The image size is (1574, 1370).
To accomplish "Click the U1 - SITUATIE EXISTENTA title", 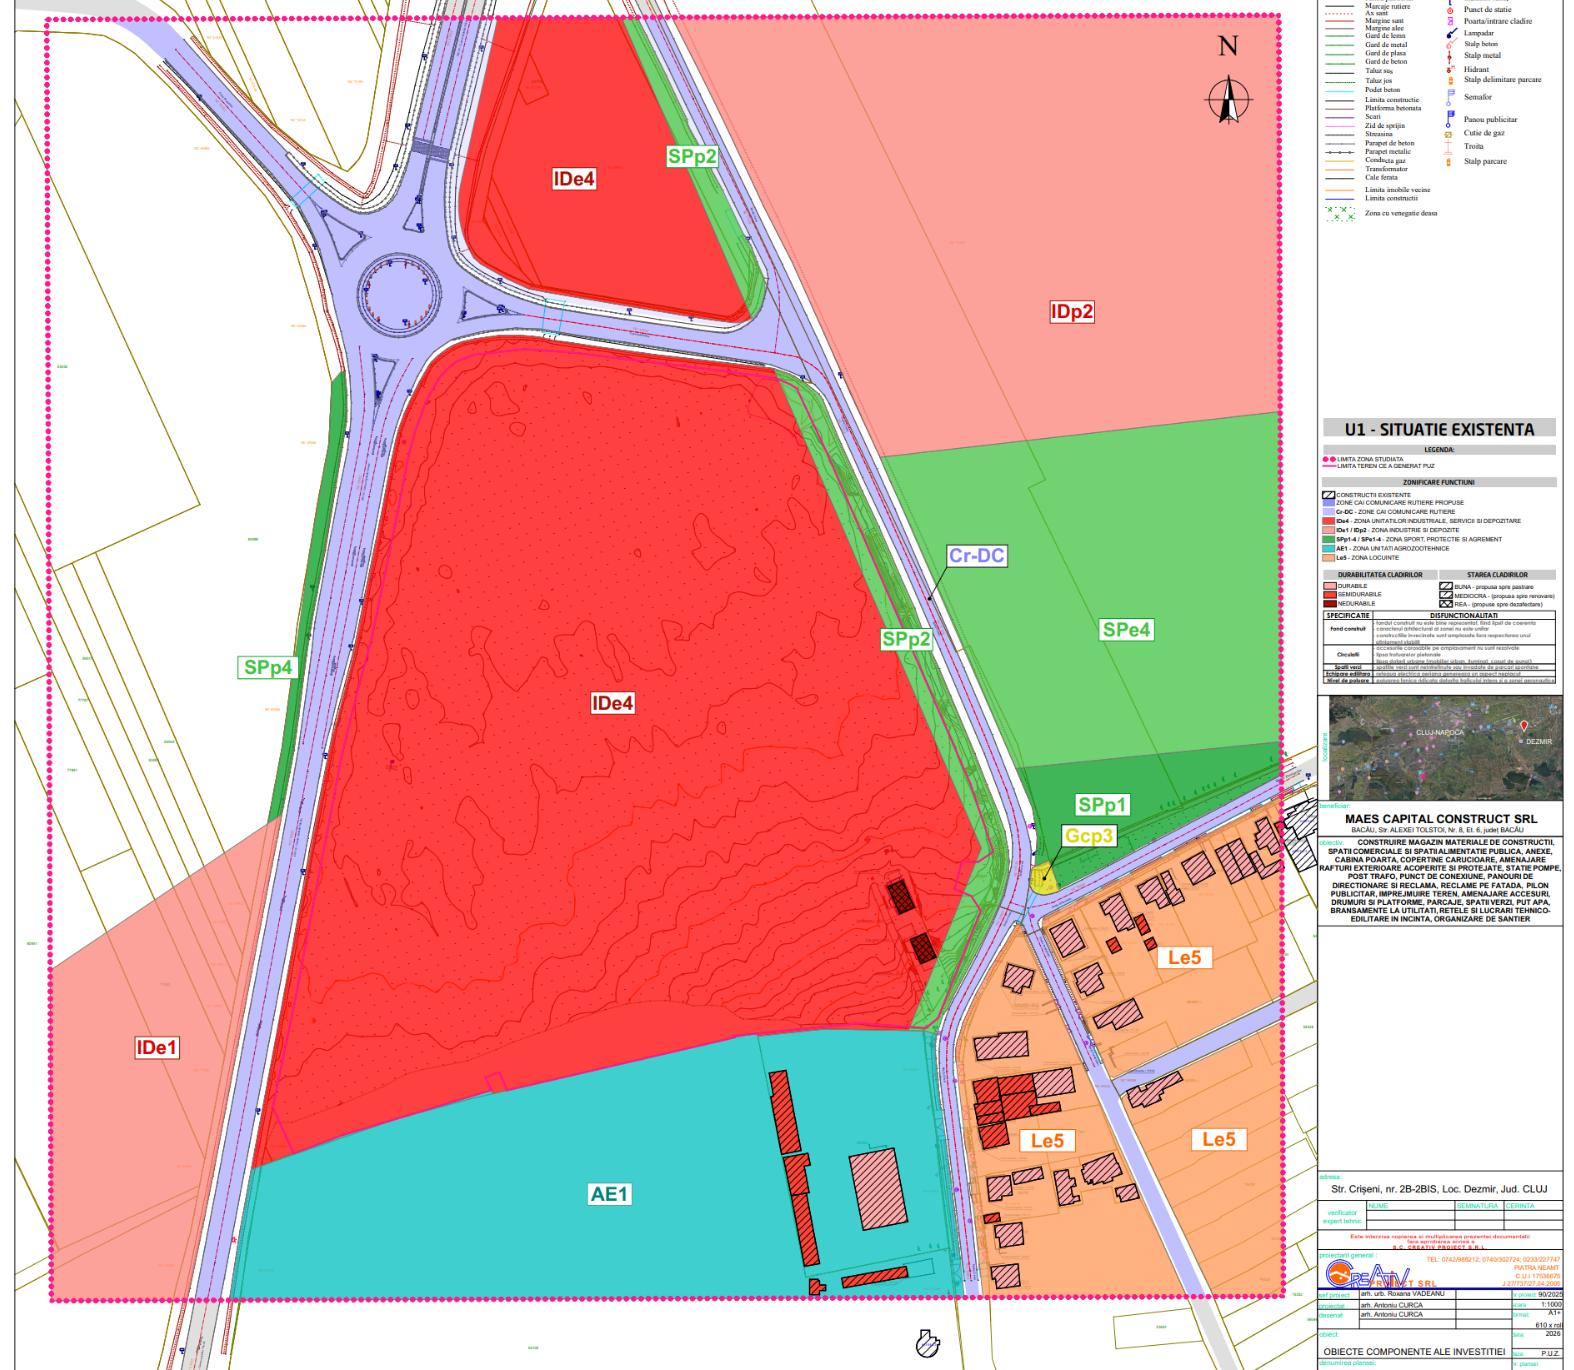I will tap(1438, 429).
